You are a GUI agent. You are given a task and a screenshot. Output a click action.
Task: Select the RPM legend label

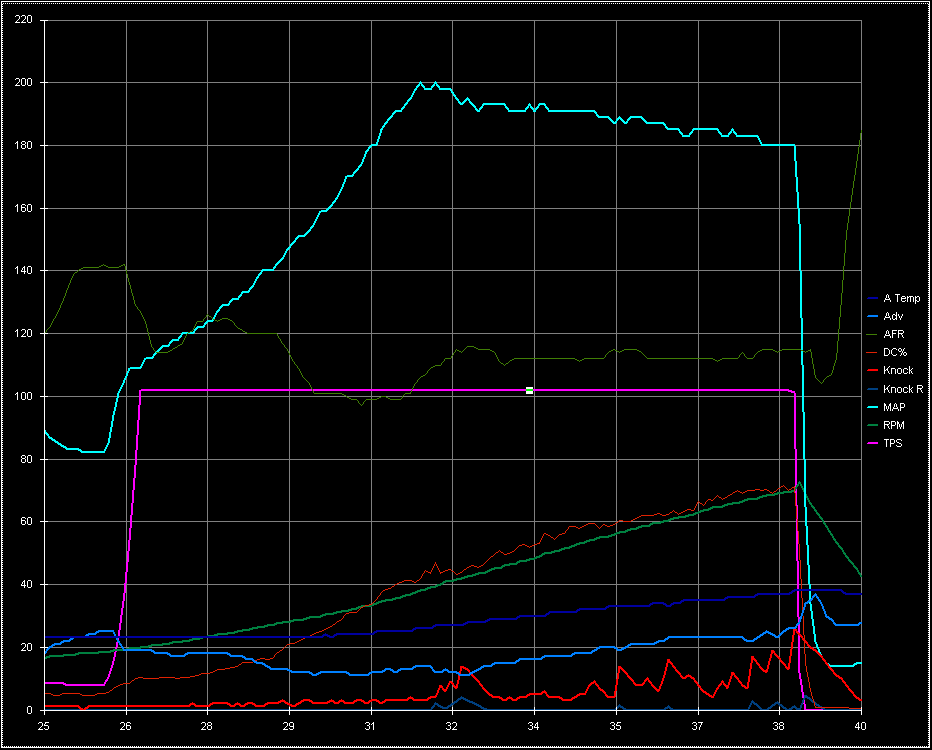[895, 424]
